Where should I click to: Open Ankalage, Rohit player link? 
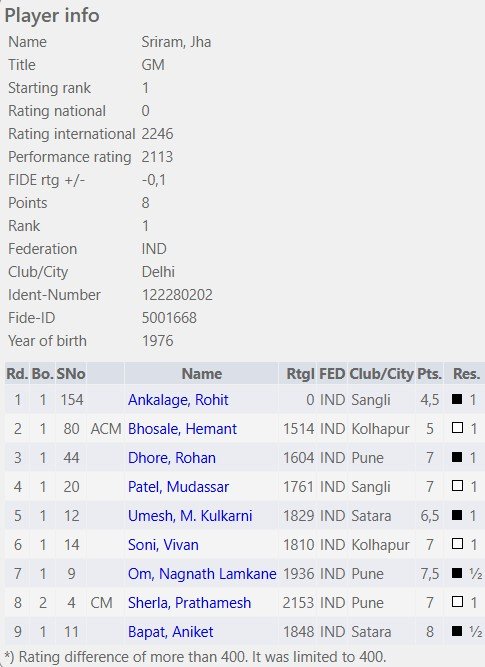pyautogui.click(x=178, y=400)
